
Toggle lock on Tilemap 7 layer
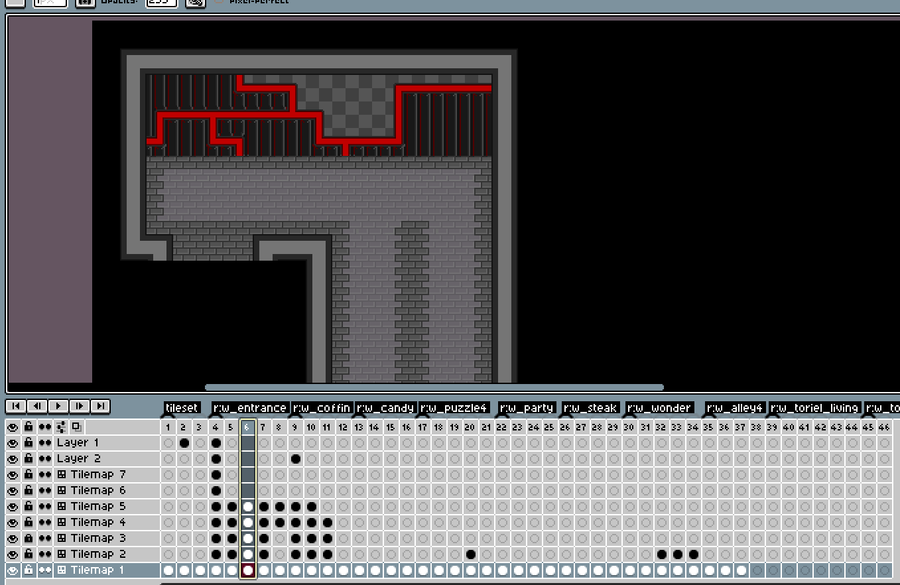coord(28,475)
